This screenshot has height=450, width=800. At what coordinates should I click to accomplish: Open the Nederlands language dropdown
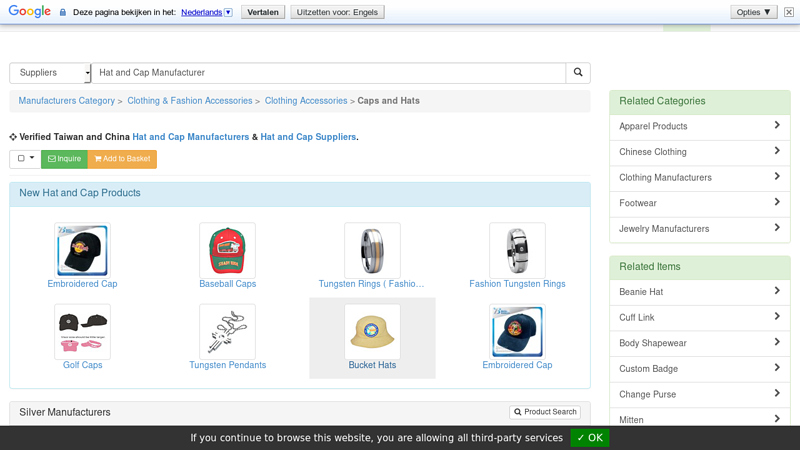coord(229,12)
